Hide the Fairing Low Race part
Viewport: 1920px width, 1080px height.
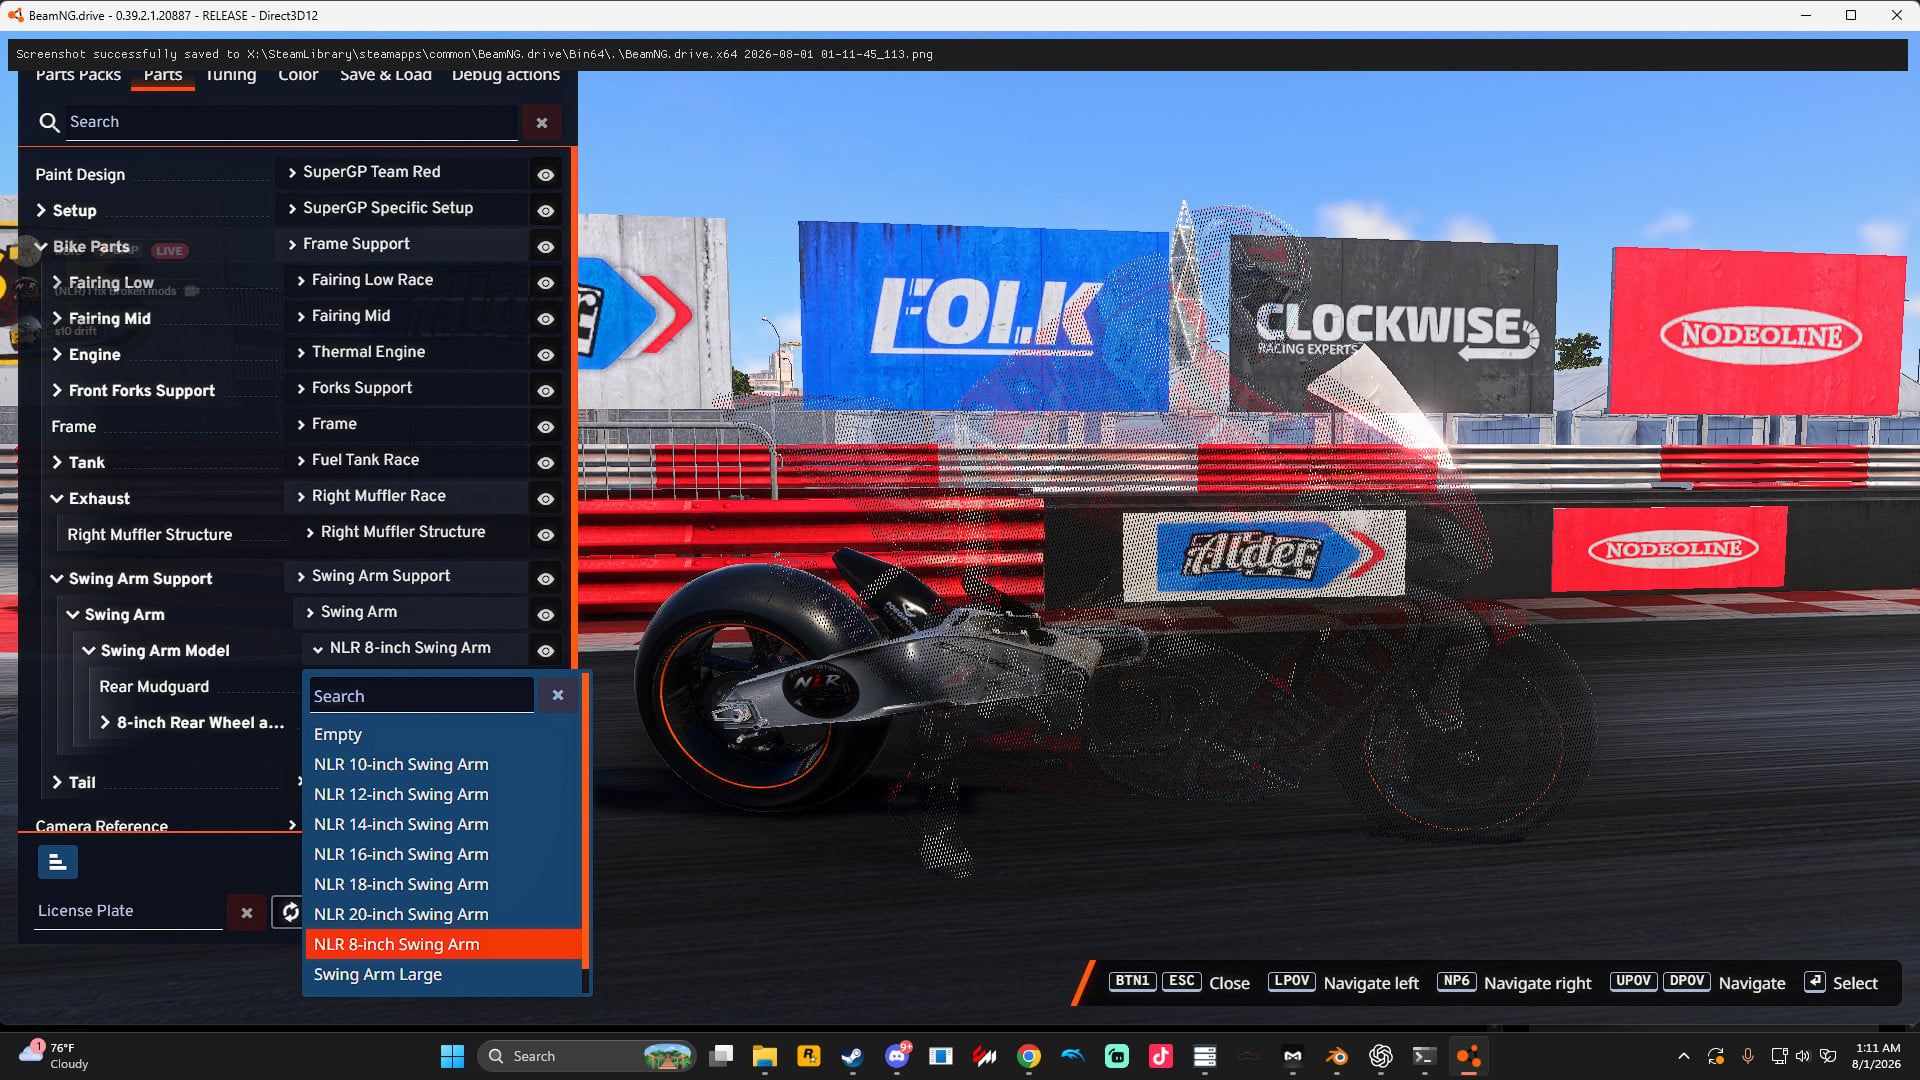coord(545,282)
